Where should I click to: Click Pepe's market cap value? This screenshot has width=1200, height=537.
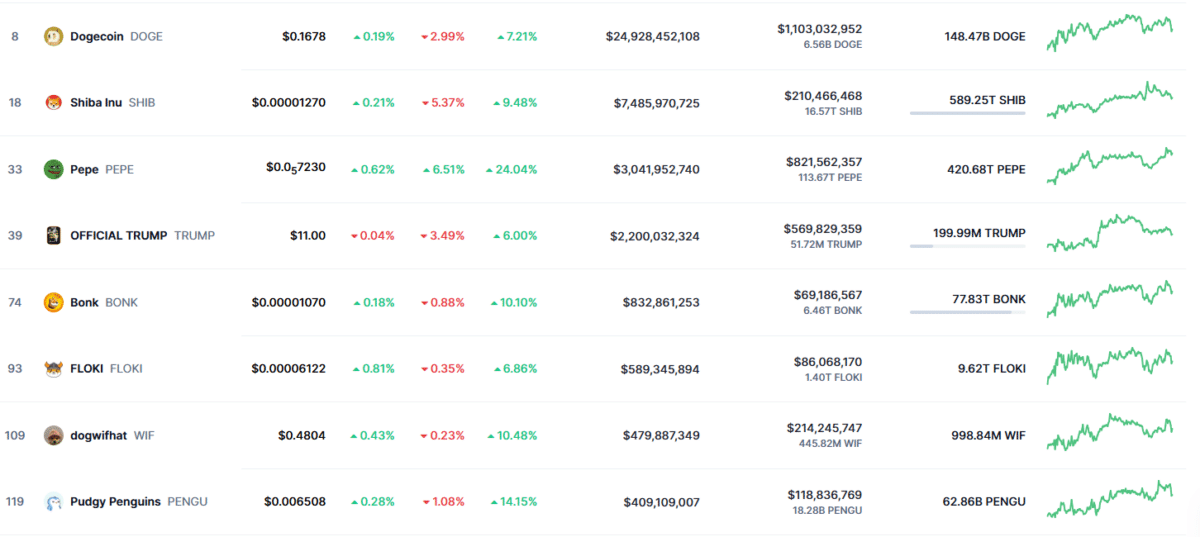click(656, 169)
